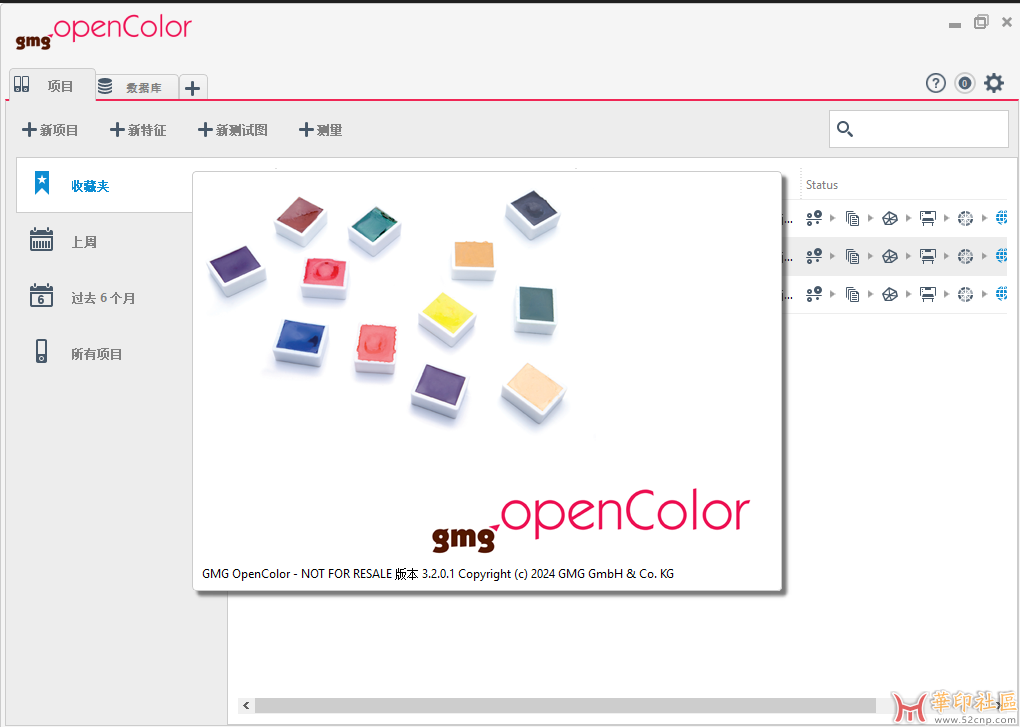Viewport: 1020px width, 727px height.
Task: Open the settings gear icon
Action: [993, 83]
